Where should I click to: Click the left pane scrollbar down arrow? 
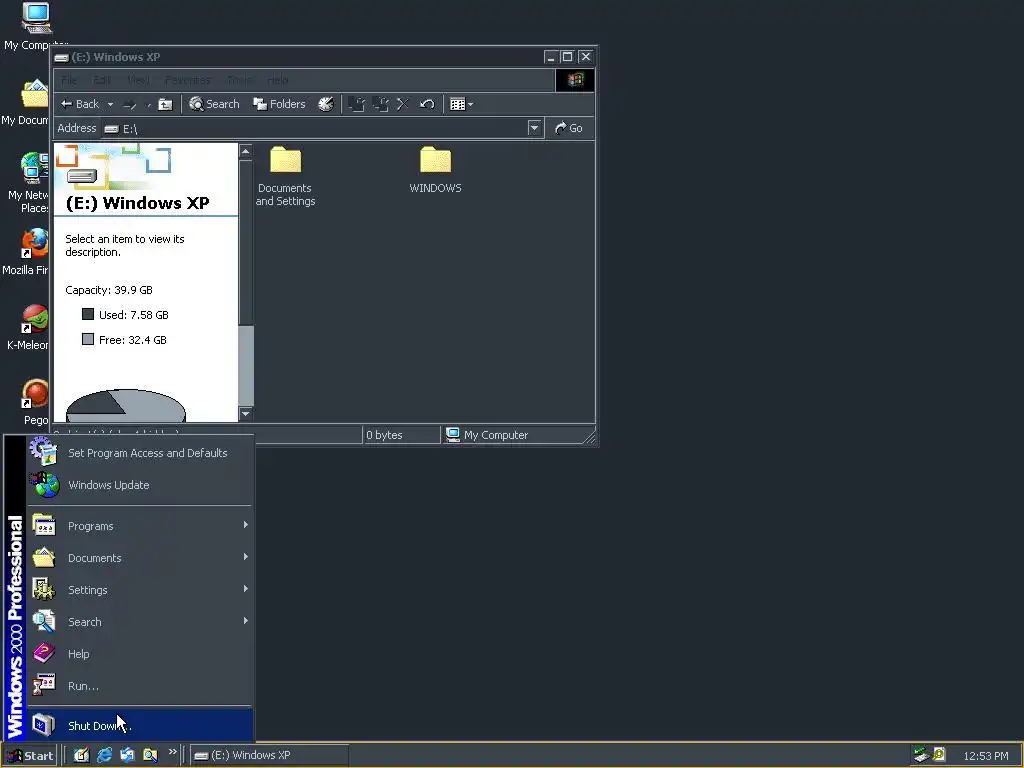246,413
